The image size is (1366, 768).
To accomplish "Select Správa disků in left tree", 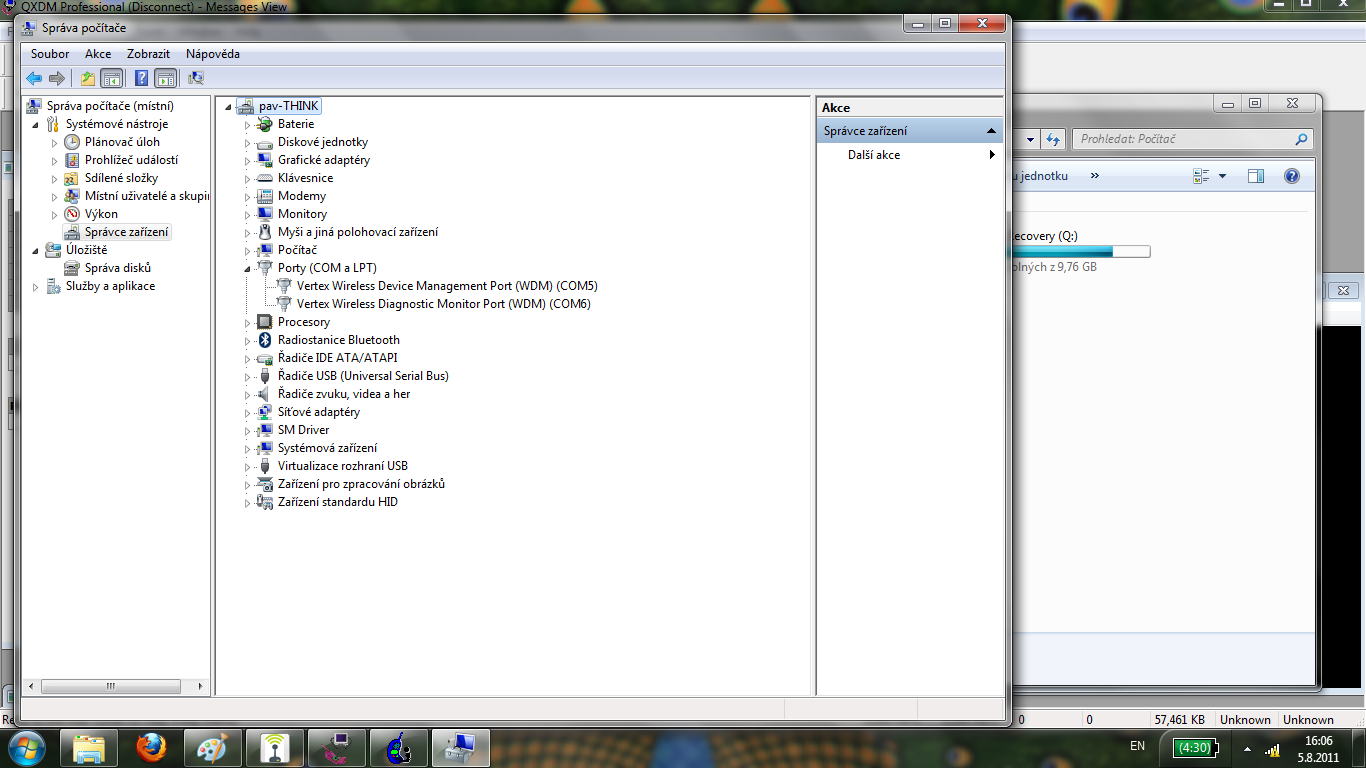I will 118,268.
